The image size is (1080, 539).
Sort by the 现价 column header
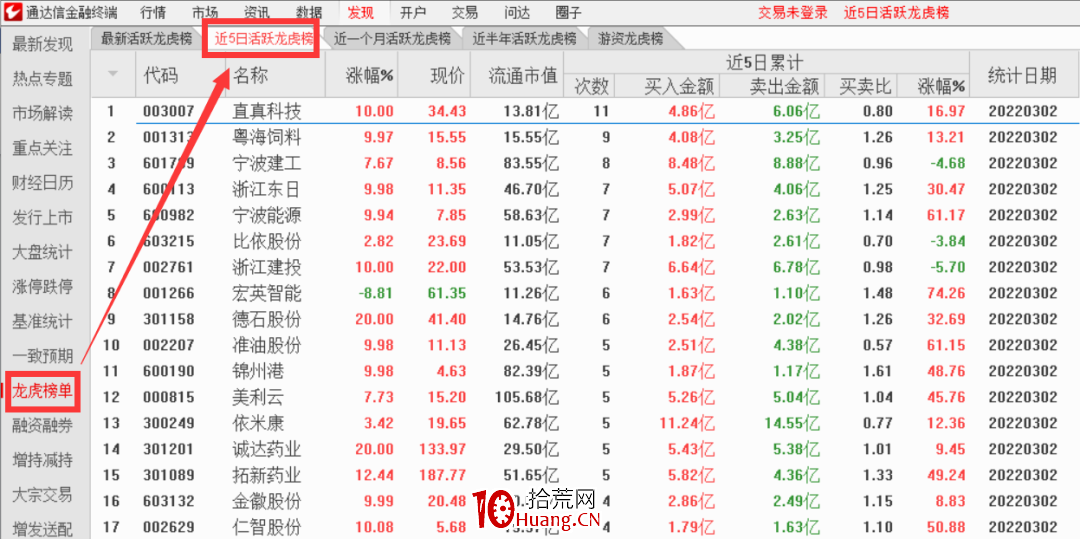pyautogui.click(x=448, y=74)
